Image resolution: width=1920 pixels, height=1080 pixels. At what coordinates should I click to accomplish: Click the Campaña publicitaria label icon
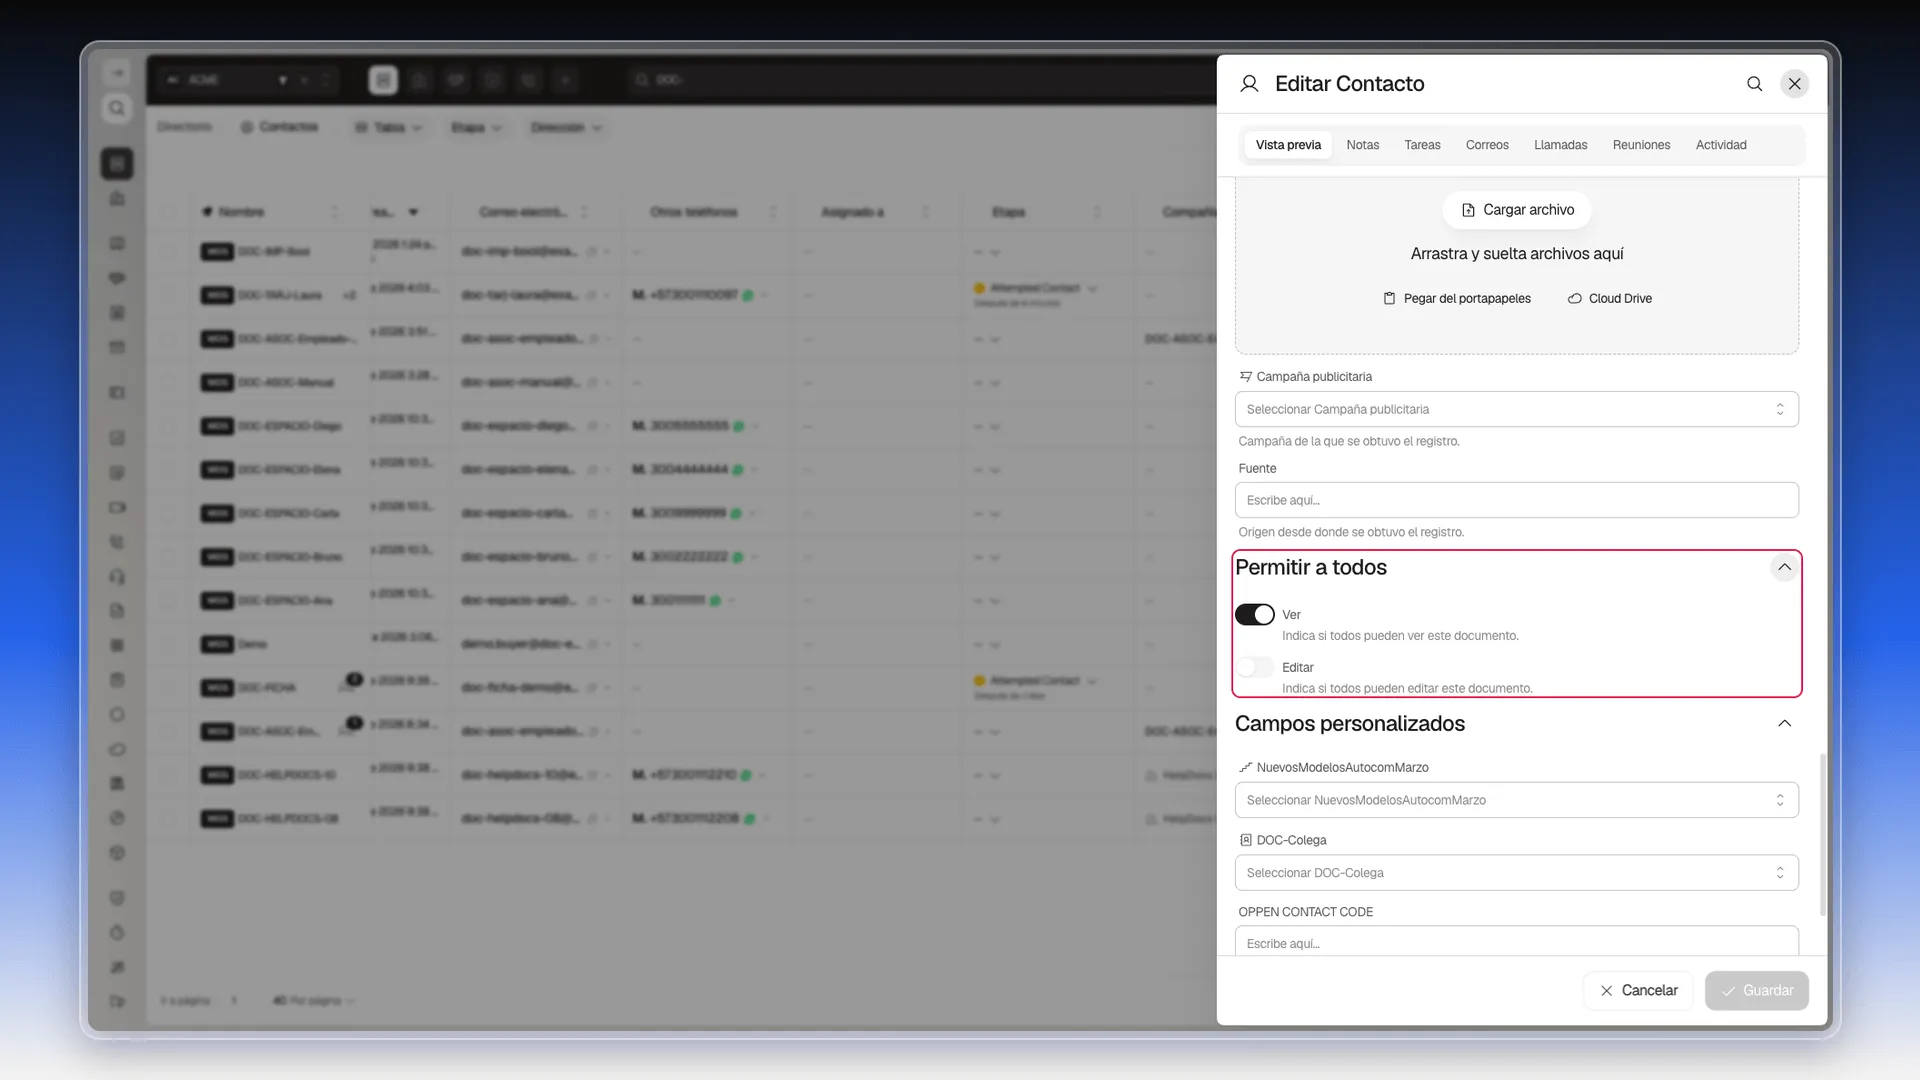pyautogui.click(x=1246, y=377)
